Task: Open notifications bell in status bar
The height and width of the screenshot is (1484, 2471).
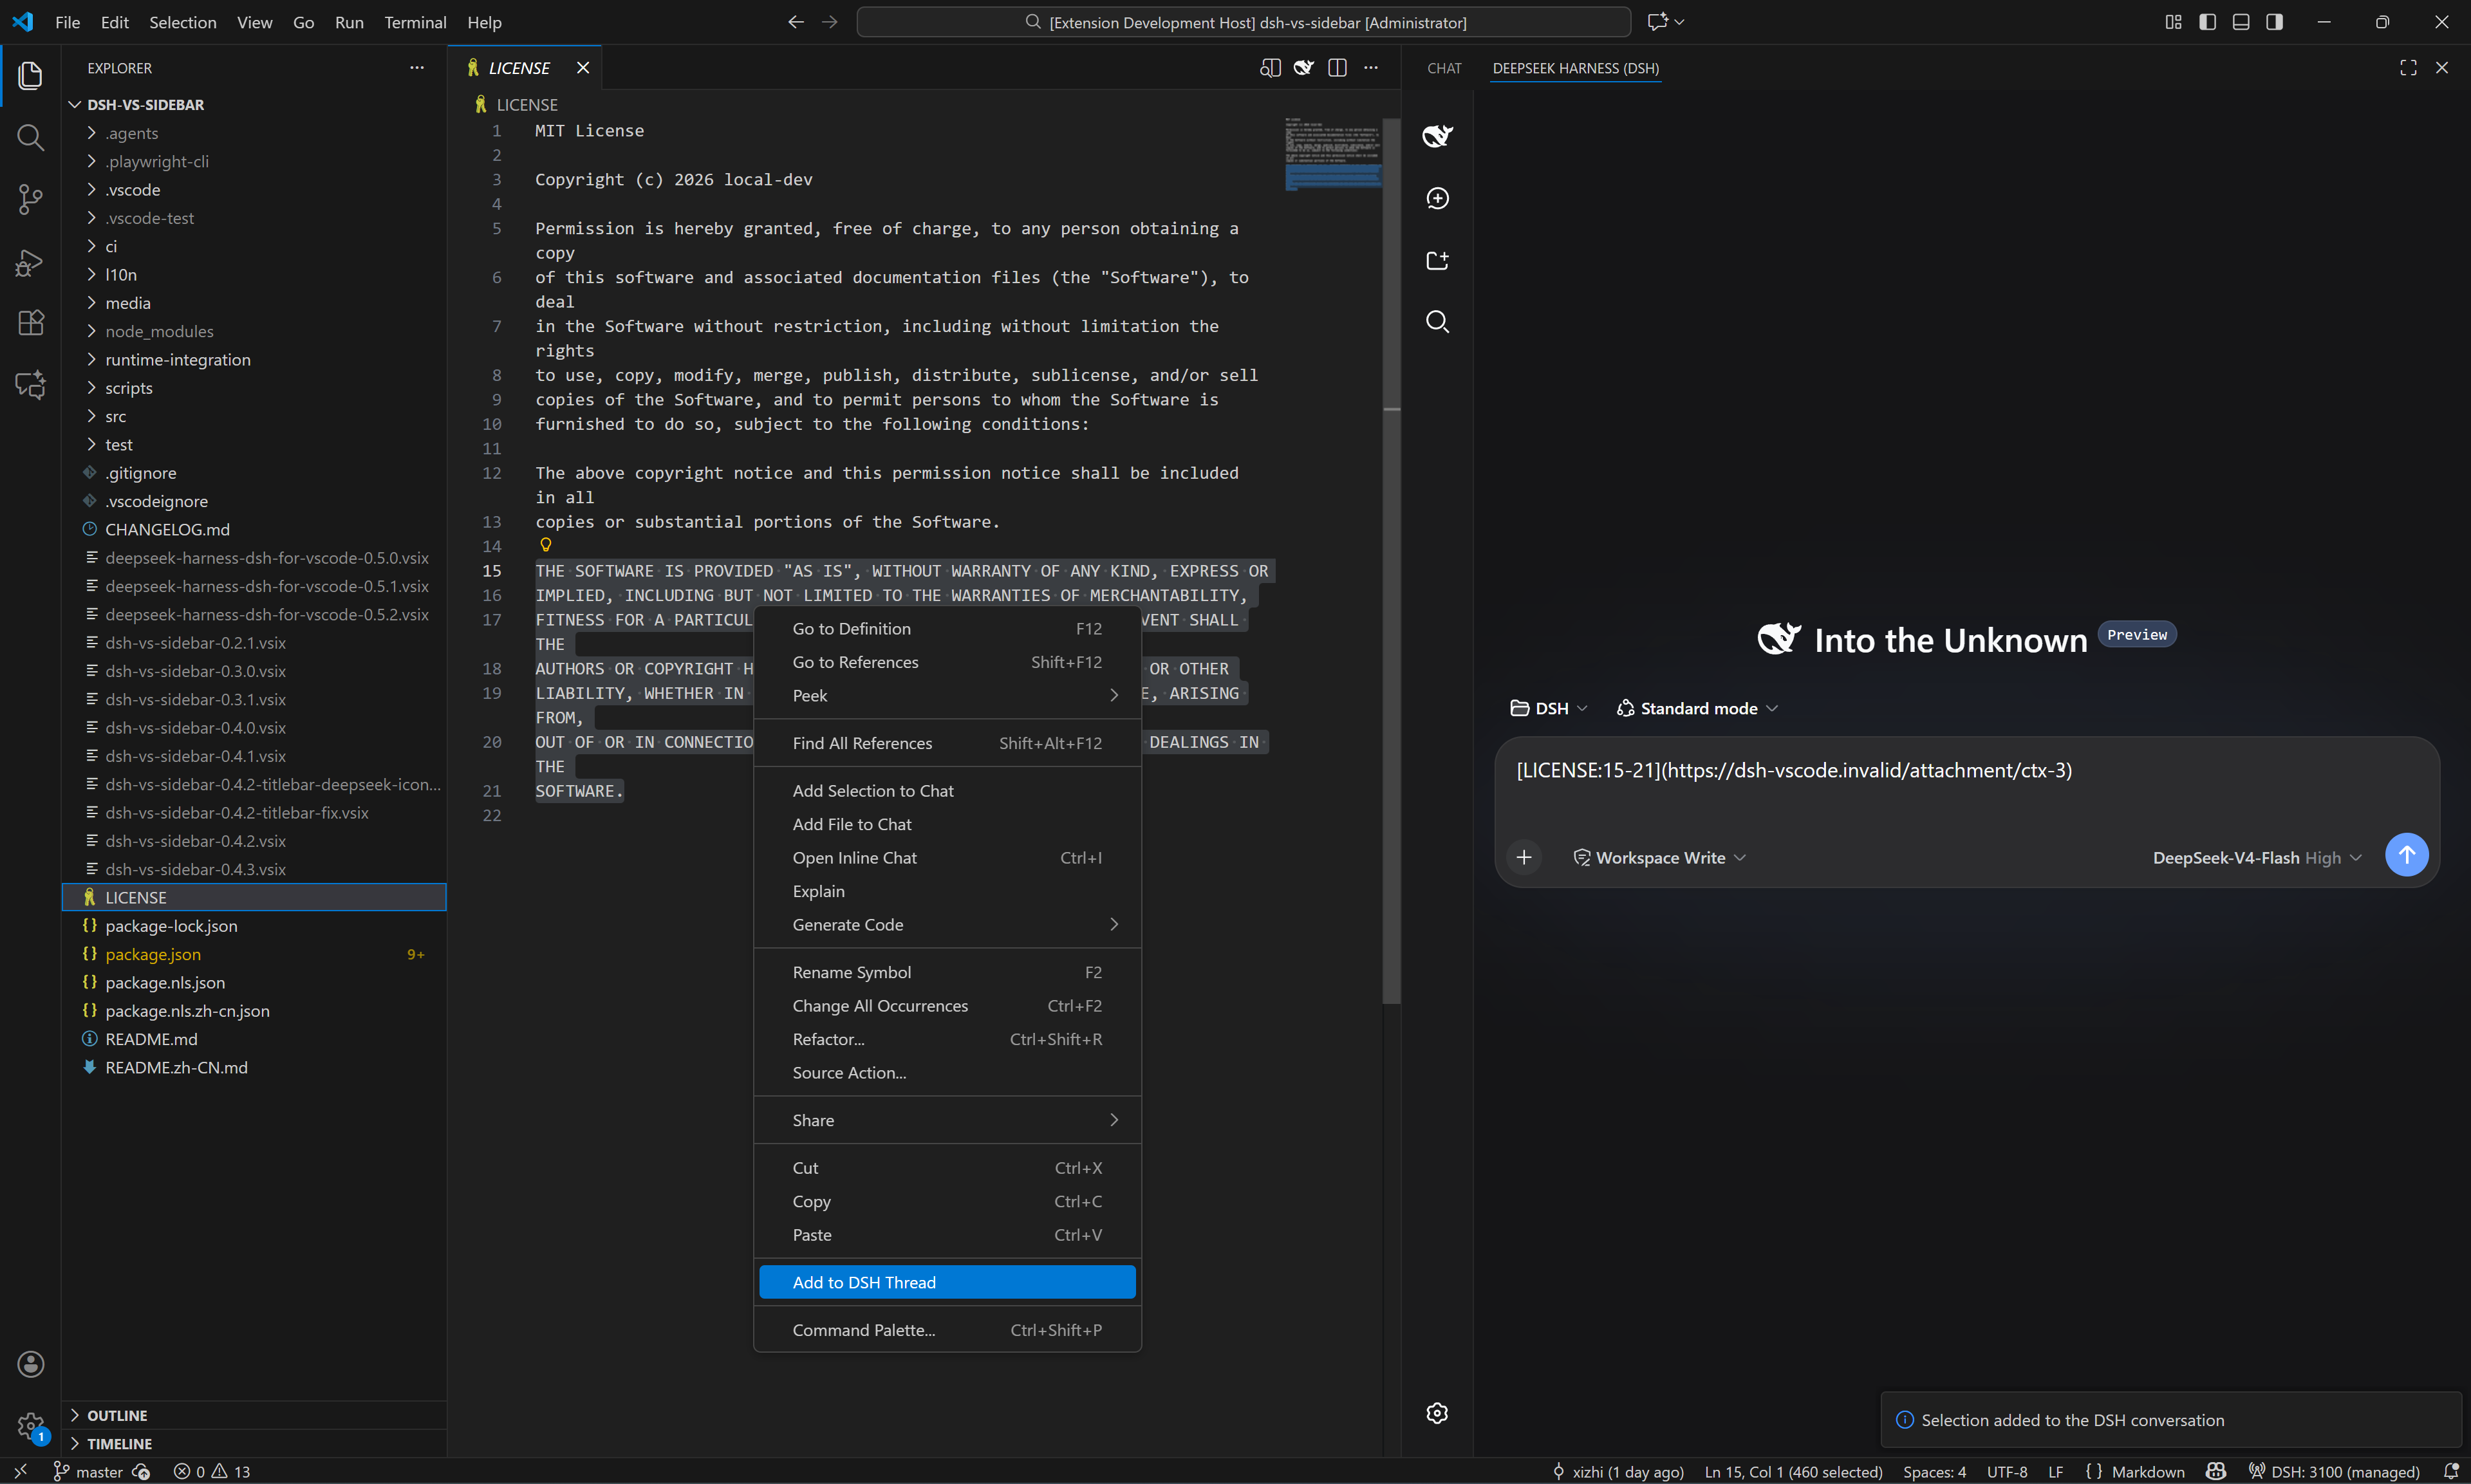Action: point(2451,1471)
